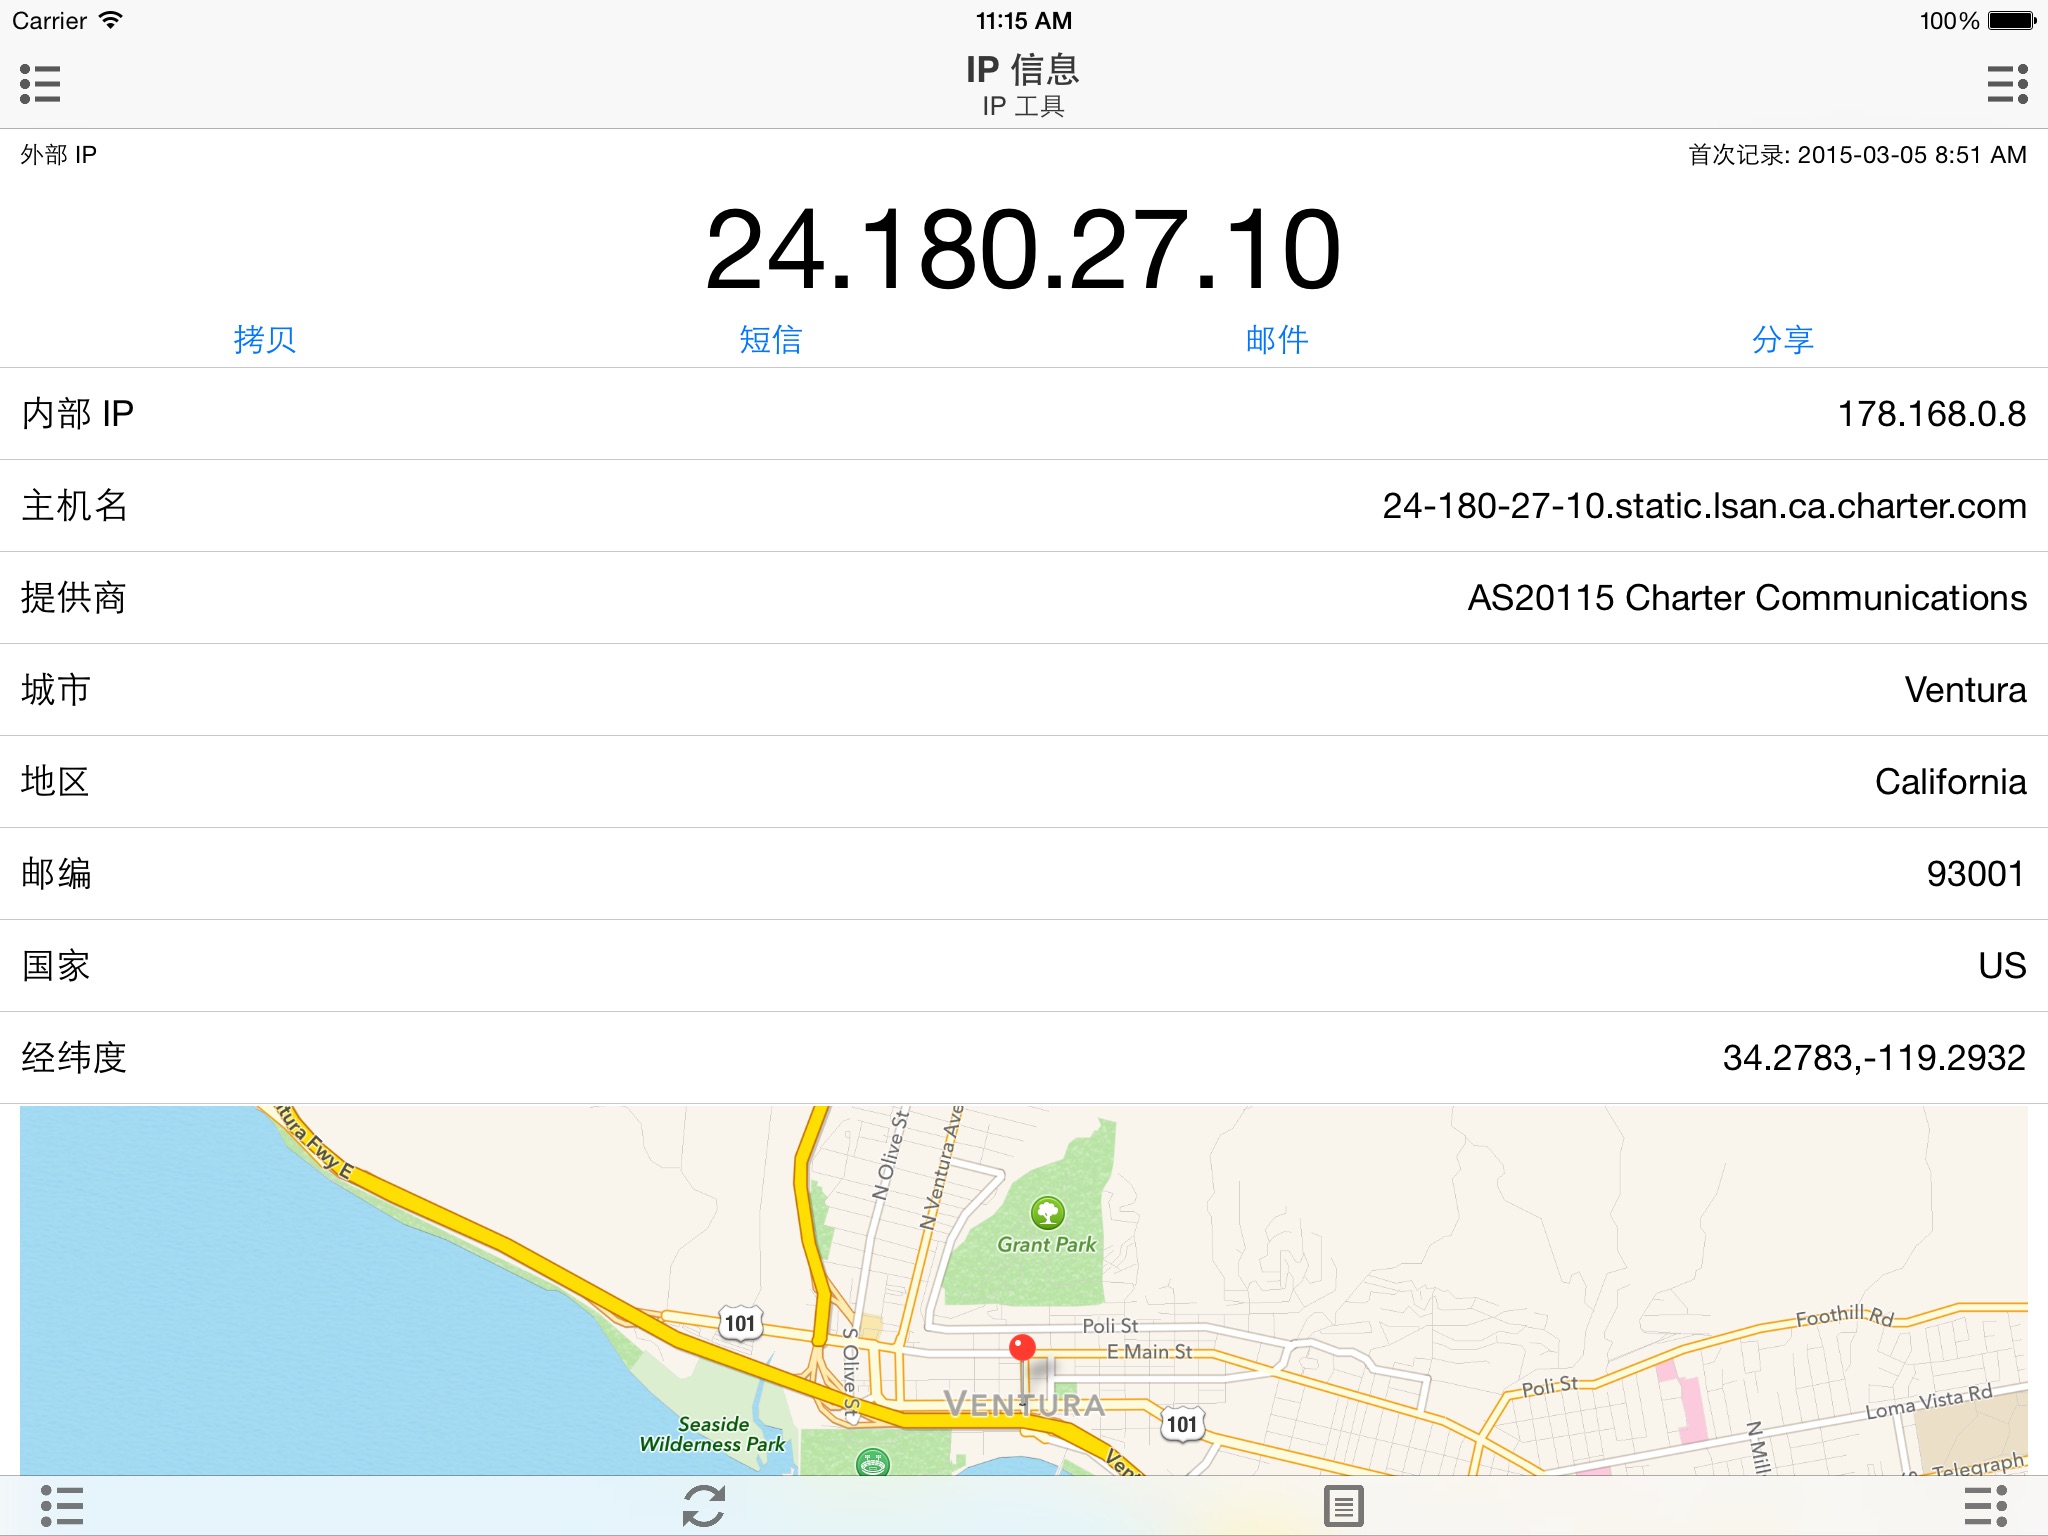Select the 邮编 93001 row
This screenshot has height=1536, width=2048.
click(1024, 874)
